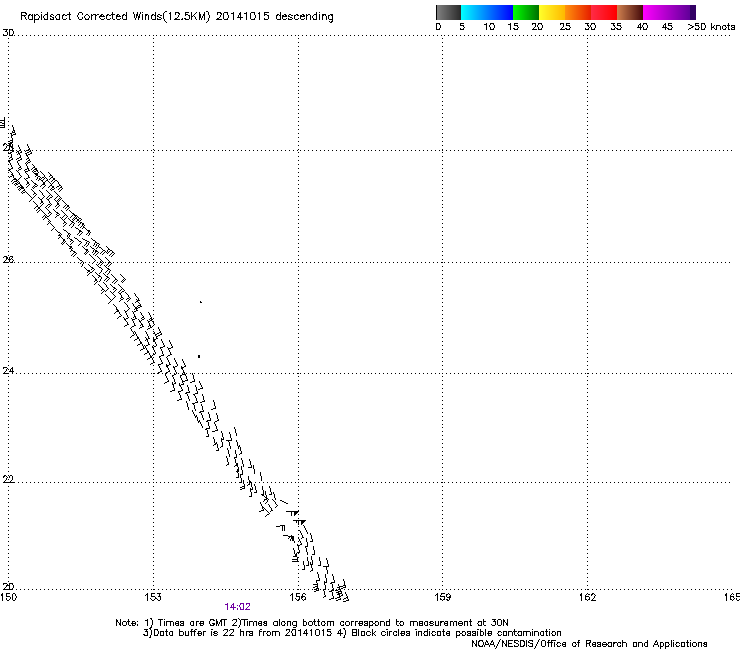Click the purple 14:02 time label
This screenshot has height=650, width=740.
click(237, 607)
